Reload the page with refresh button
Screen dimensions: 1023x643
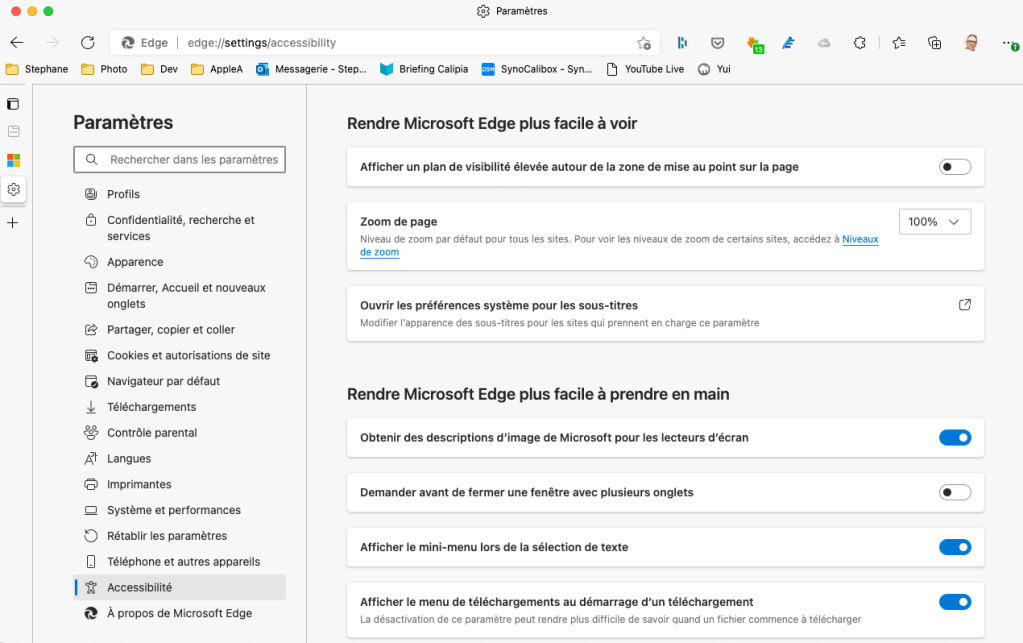(x=88, y=43)
